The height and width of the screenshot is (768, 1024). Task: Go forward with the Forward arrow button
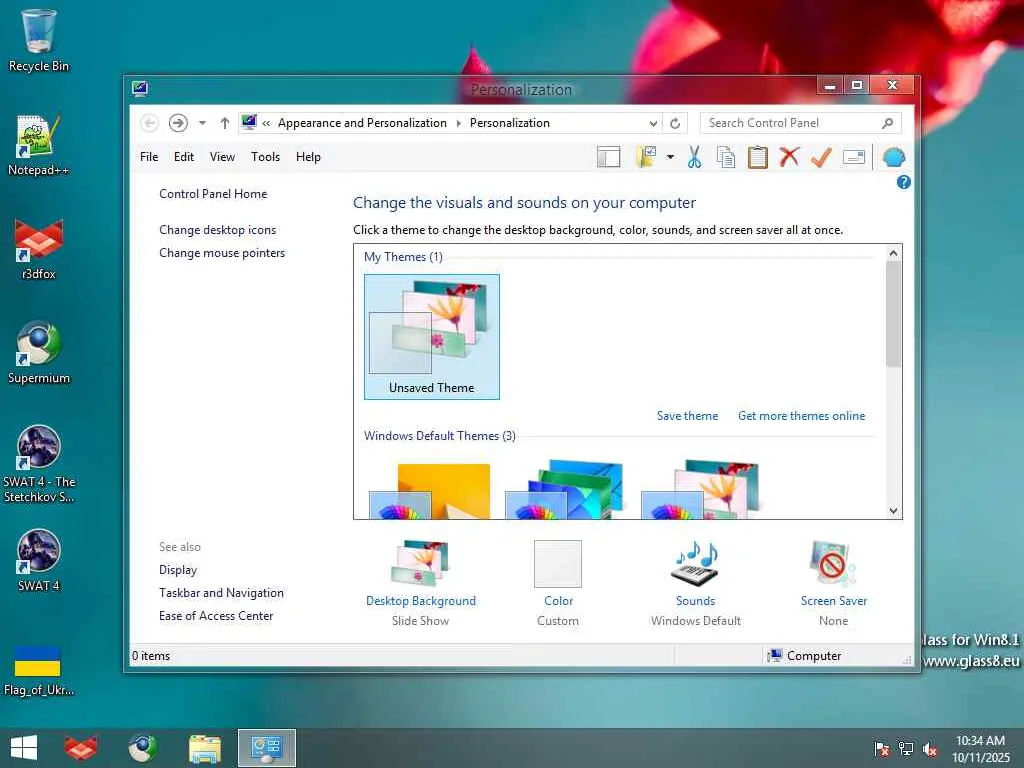[178, 123]
